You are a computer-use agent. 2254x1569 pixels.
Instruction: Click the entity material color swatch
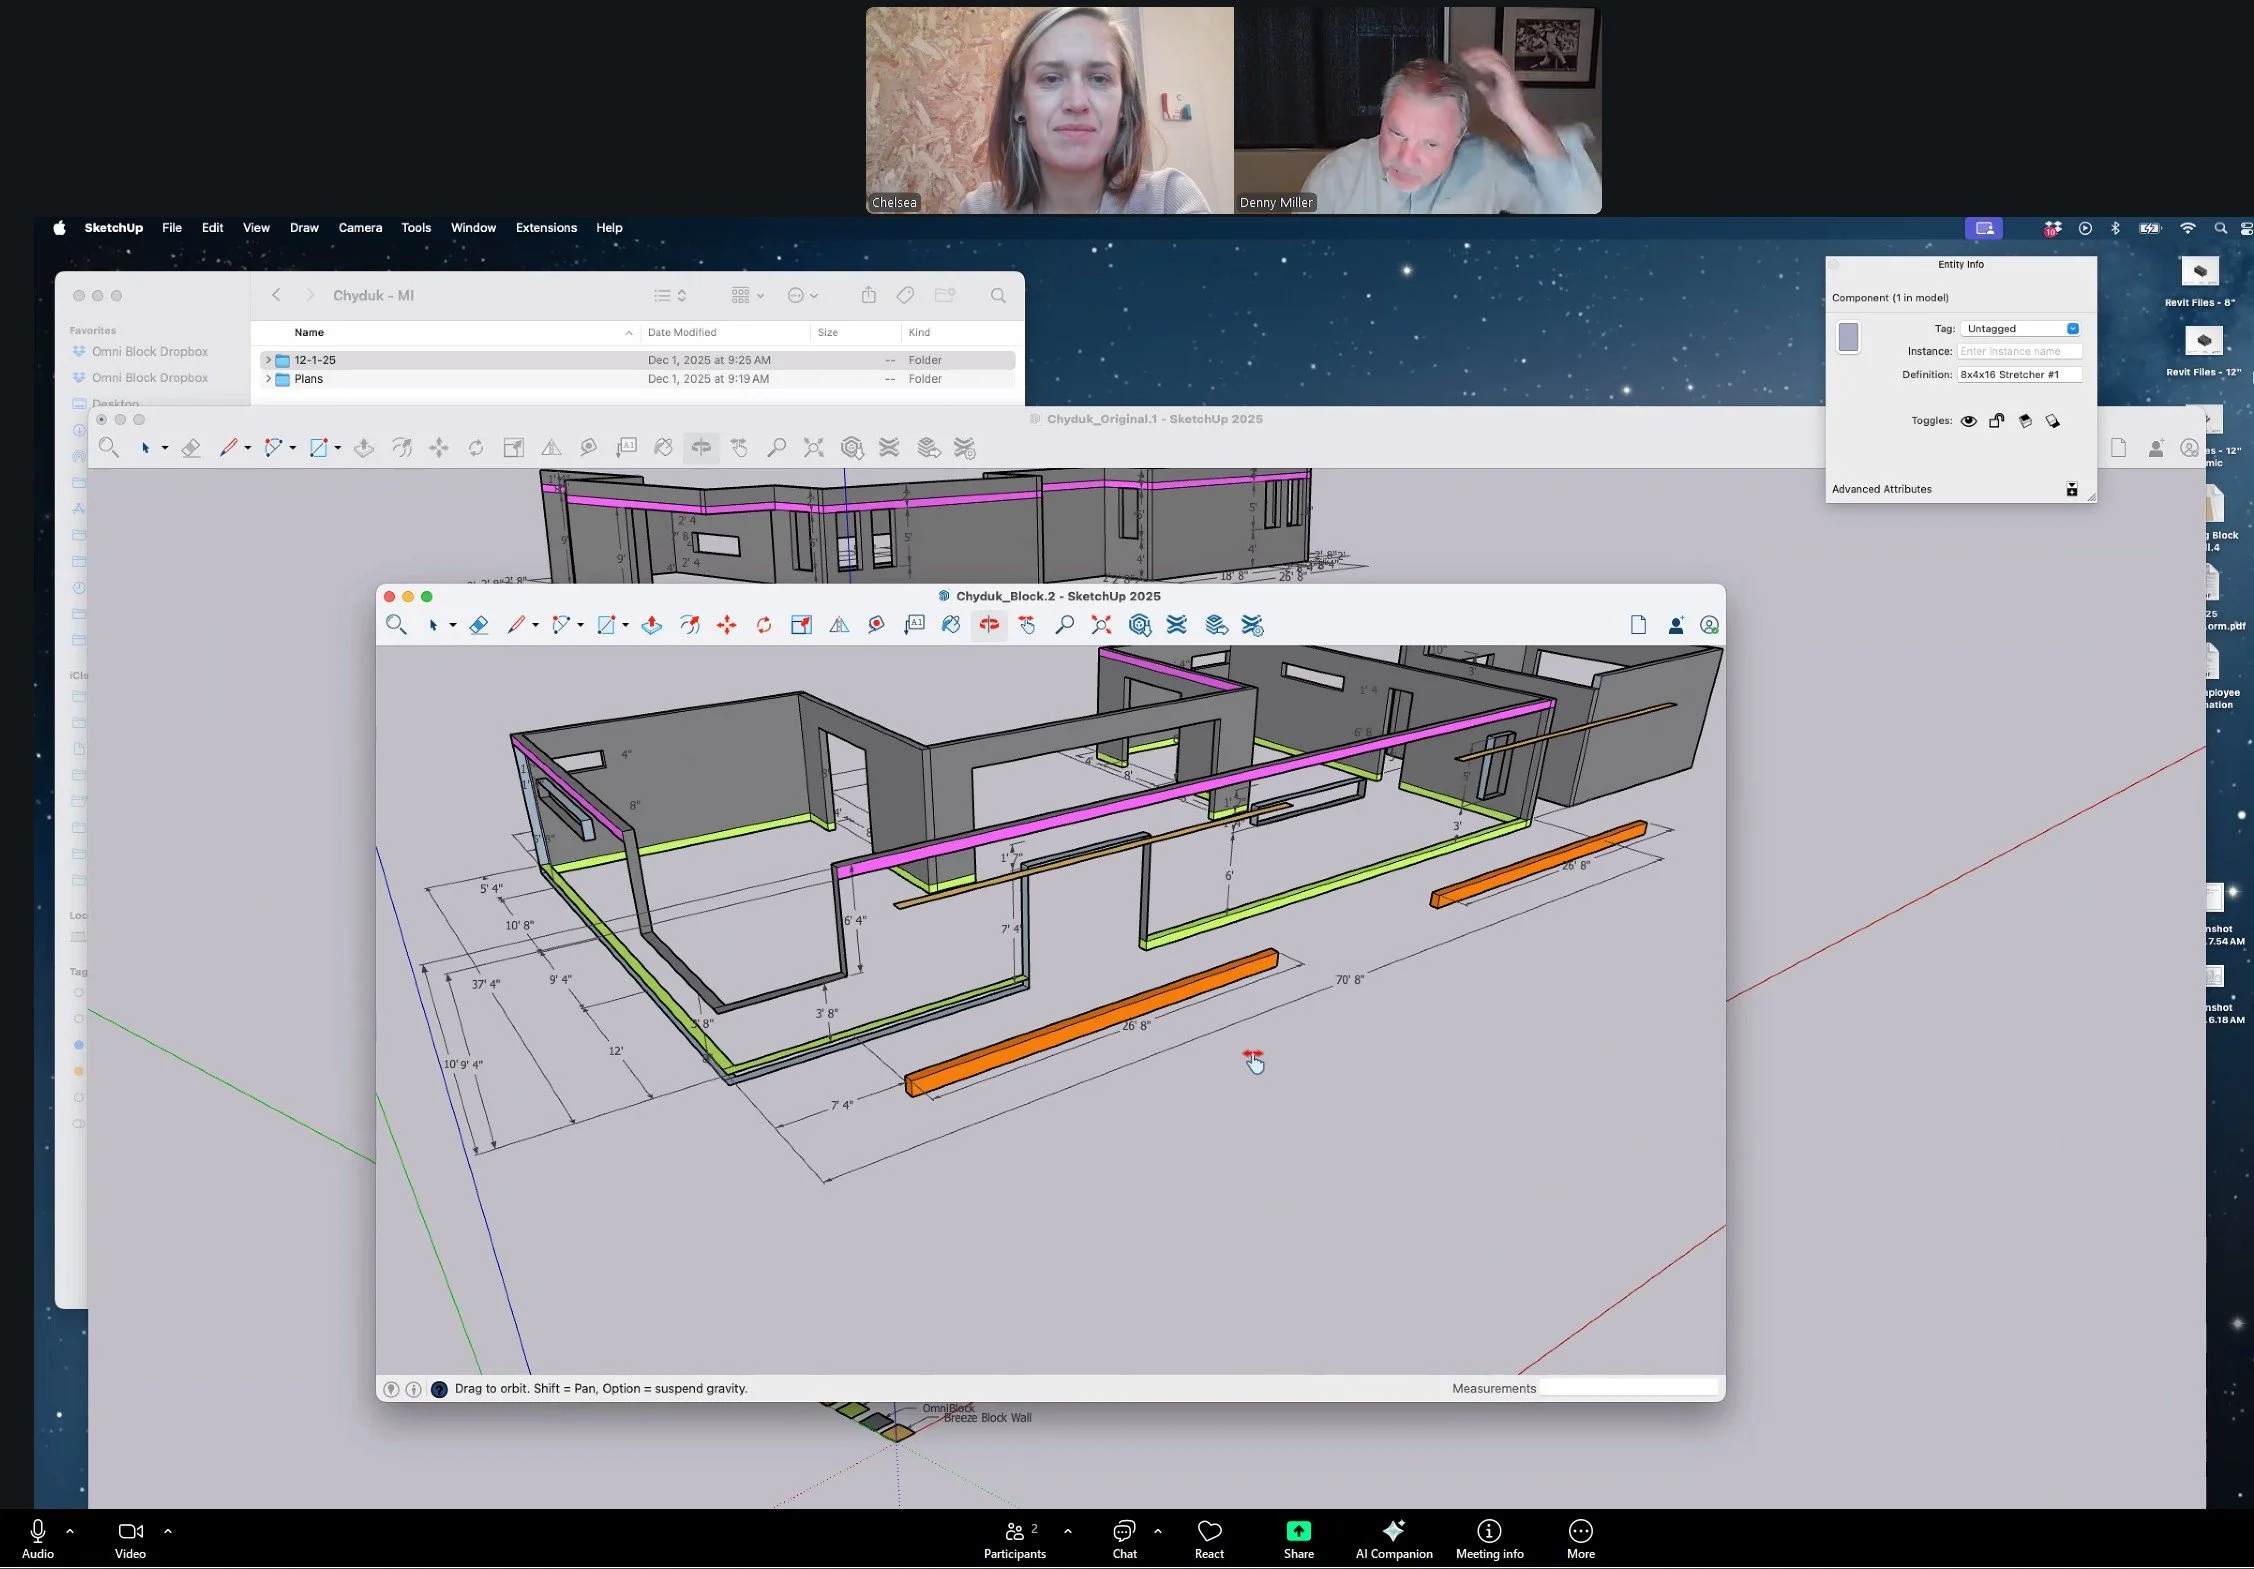point(1848,337)
